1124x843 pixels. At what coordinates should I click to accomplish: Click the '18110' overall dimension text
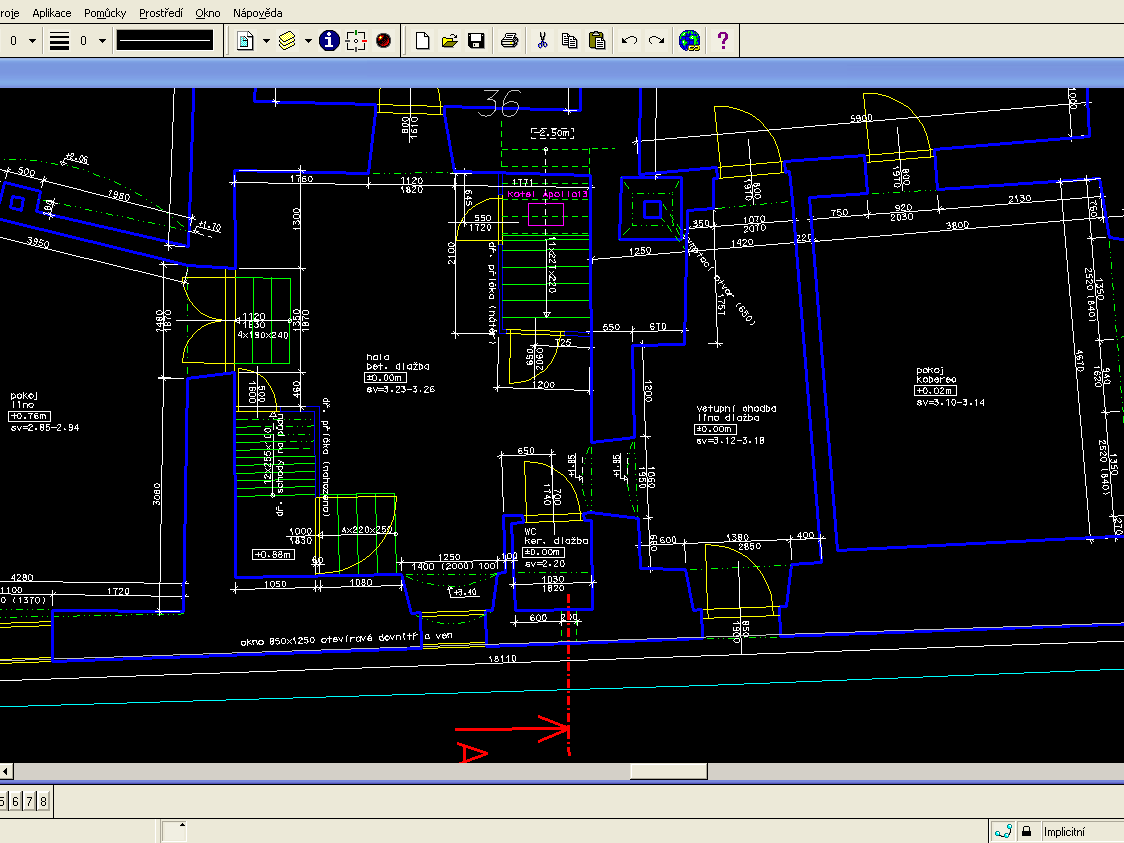click(502, 658)
